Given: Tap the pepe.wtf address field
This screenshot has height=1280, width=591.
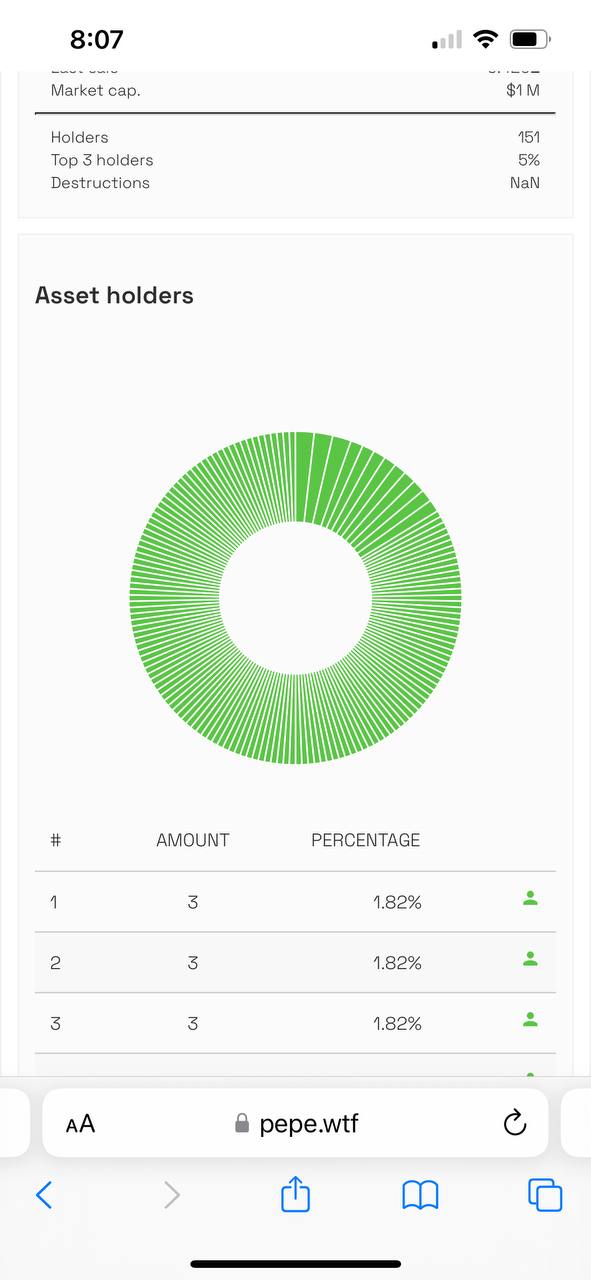Looking at the screenshot, I should 295,1123.
